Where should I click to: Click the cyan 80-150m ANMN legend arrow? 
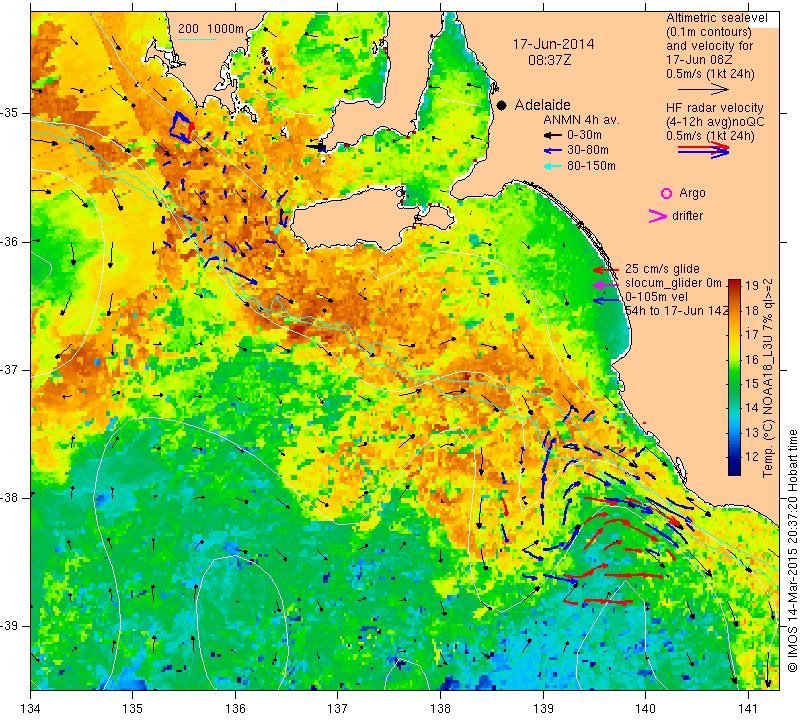pyautogui.click(x=553, y=166)
